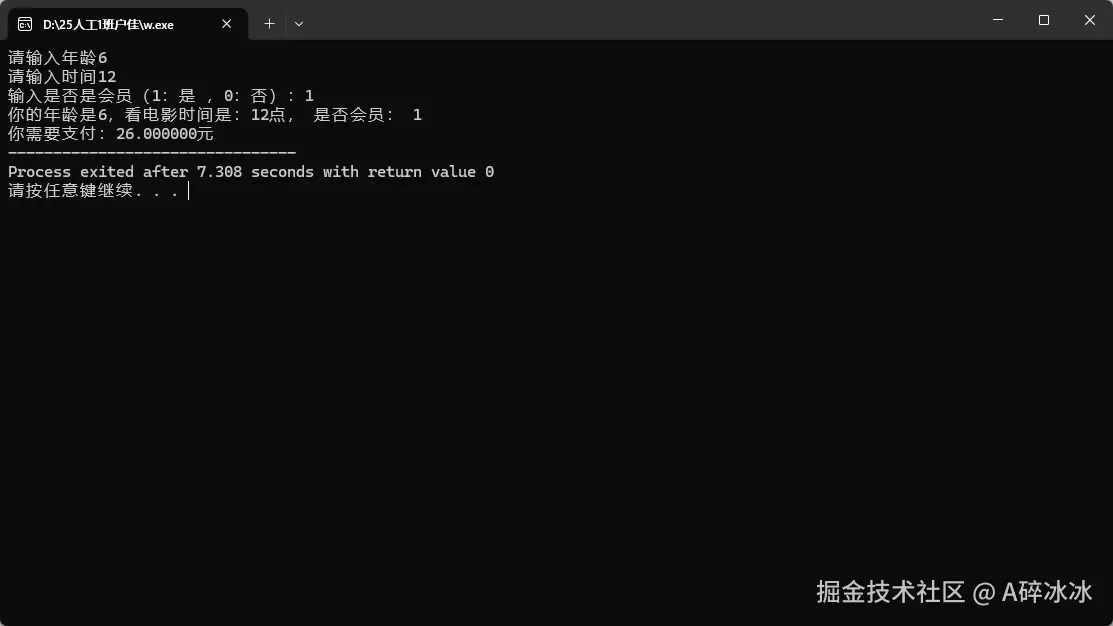Image resolution: width=1113 pixels, height=626 pixels.
Task: Click the empty title bar area beside the tabs
Action: (x=639, y=20)
